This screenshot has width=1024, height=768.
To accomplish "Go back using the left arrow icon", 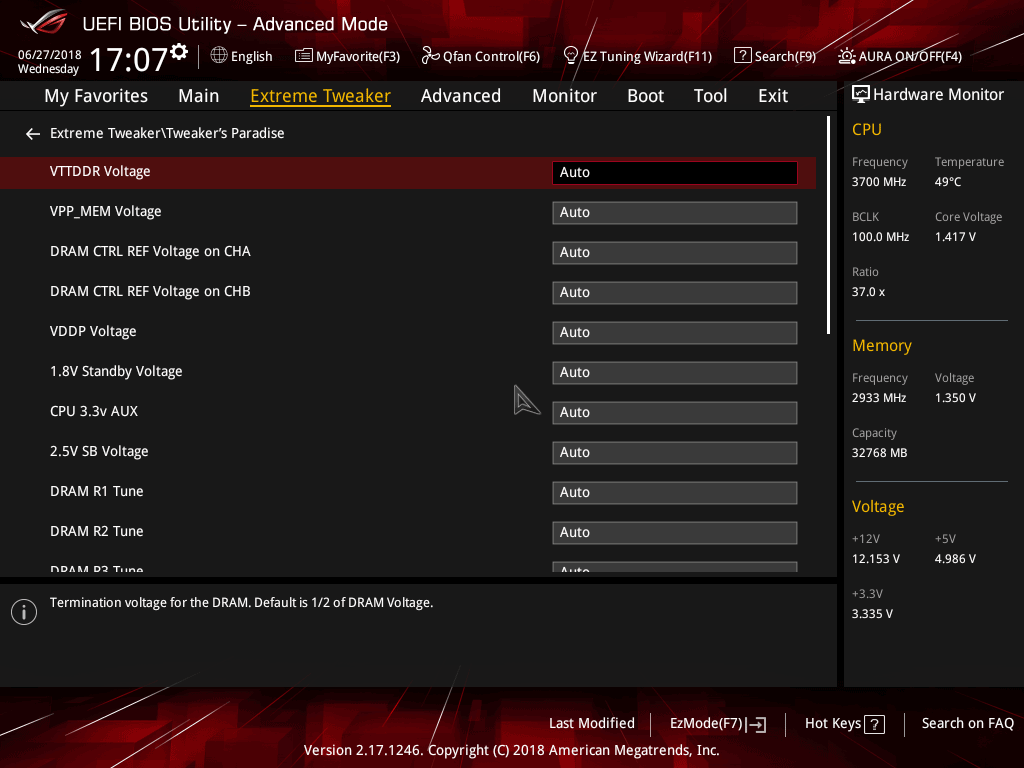I will (x=33, y=134).
